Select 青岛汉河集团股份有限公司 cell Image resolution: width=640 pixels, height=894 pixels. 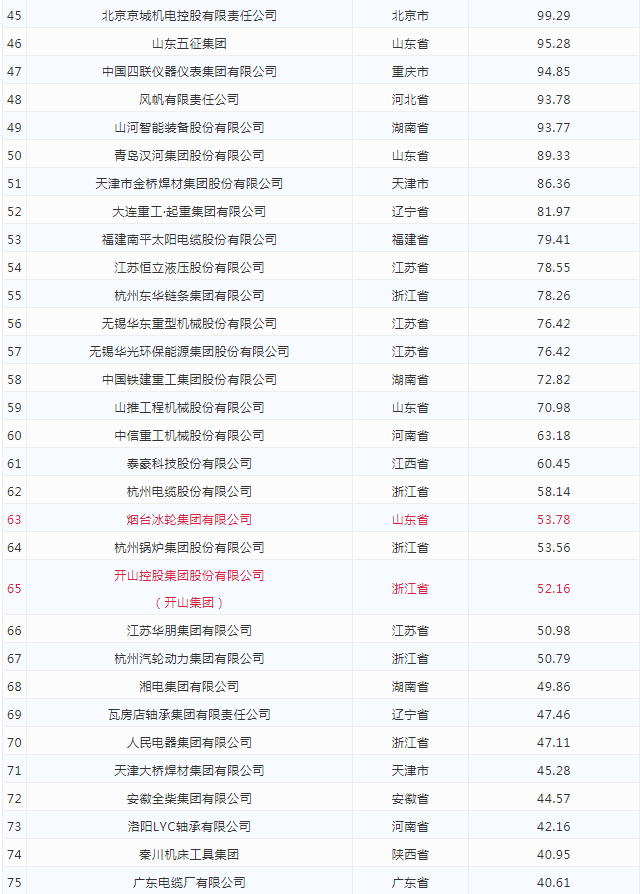point(189,155)
